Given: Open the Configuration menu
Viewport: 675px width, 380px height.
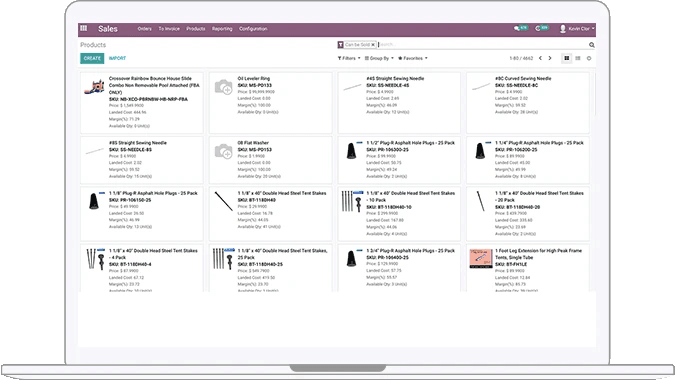Looking at the screenshot, I should click(x=253, y=29).
